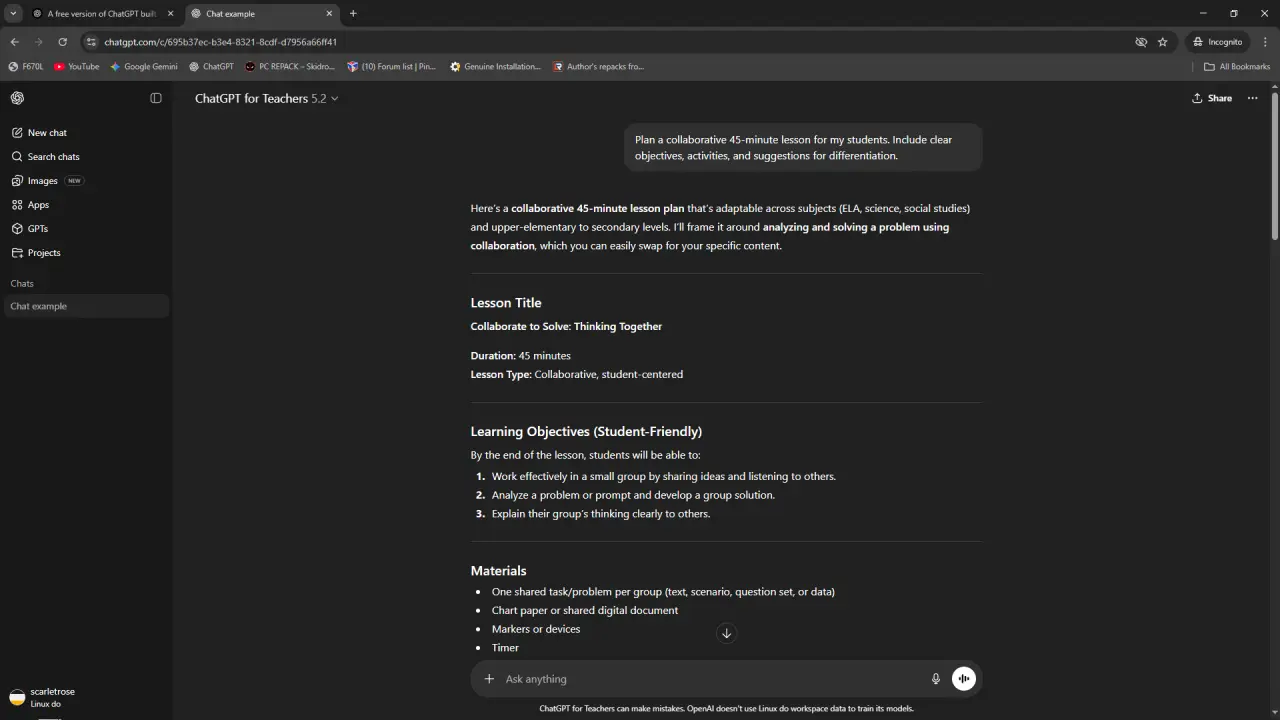Viewport: 1280px width, 720px height.
Task: Open the GPTs page
Action: click(x=87, y=228)
